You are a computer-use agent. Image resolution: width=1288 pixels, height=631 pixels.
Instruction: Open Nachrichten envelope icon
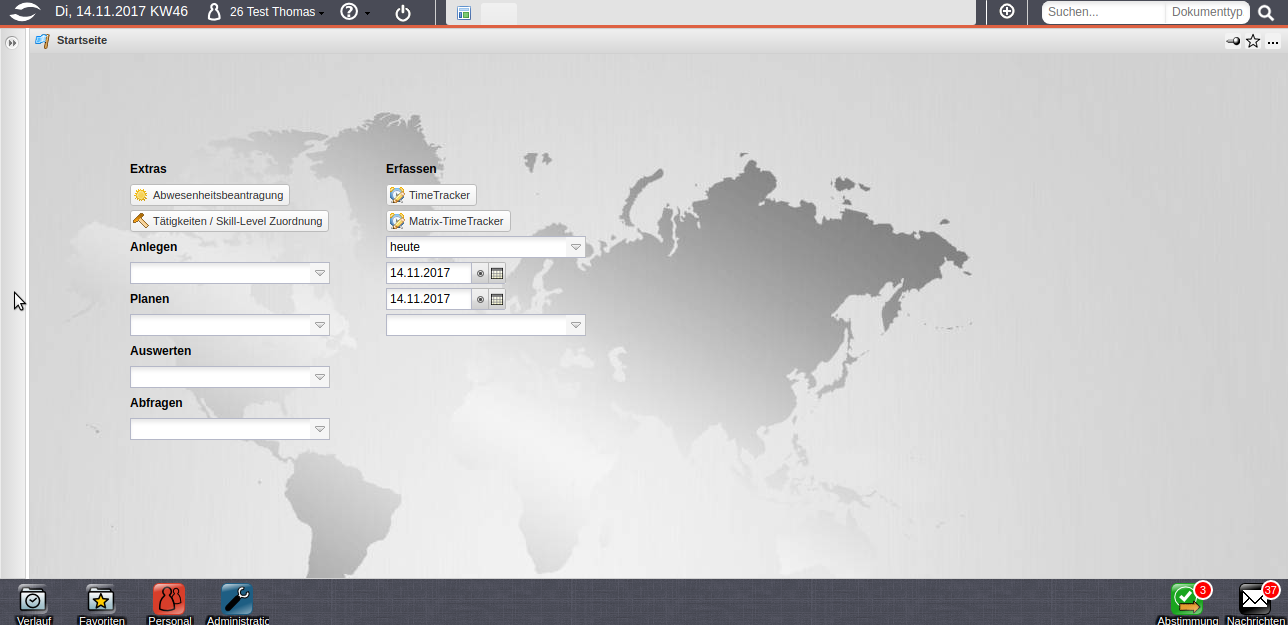pyautogui.click(x=1255, y=600)
